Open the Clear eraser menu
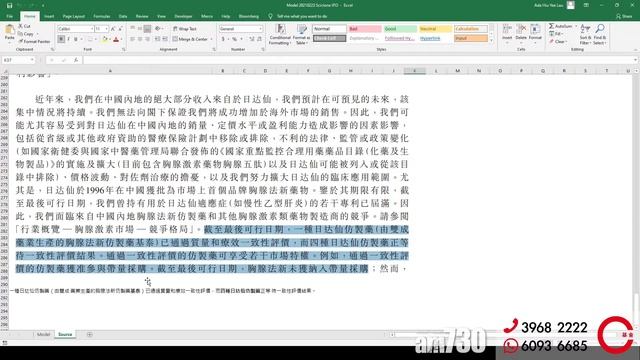Viewport: 640px width, 360px height. pos(557,42)
